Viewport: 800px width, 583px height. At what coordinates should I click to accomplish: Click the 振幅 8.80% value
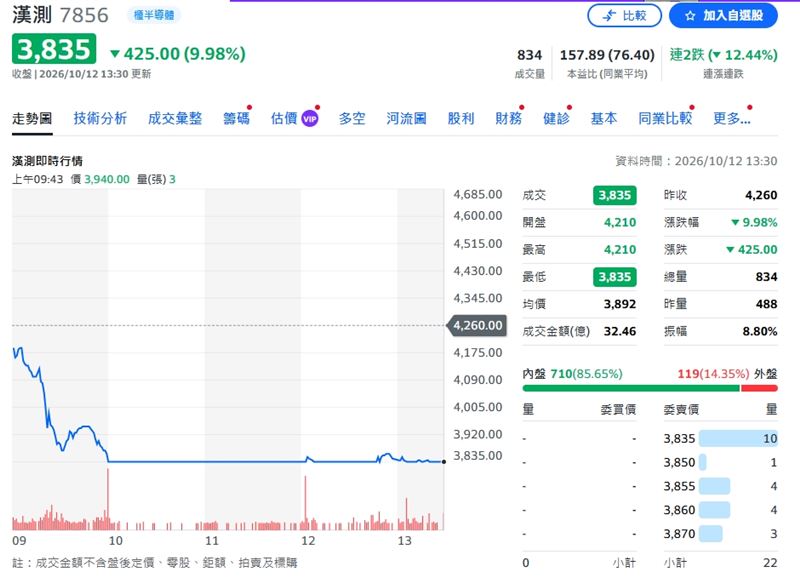760,331
